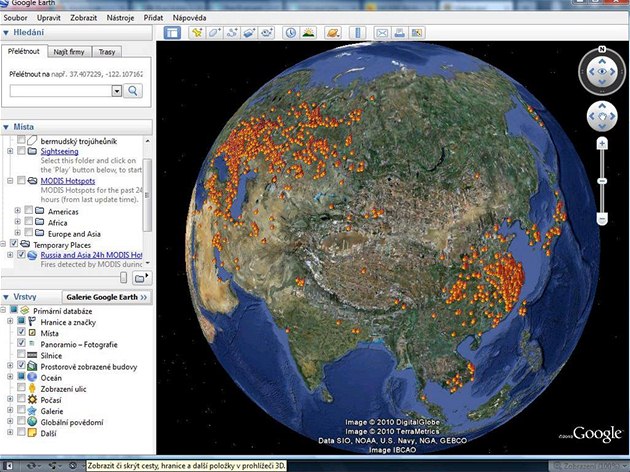This screenshot has width=630, height=472.
Task: Click the Zobrazení ulic pegman icon
Action: click(x=32, y=388)
